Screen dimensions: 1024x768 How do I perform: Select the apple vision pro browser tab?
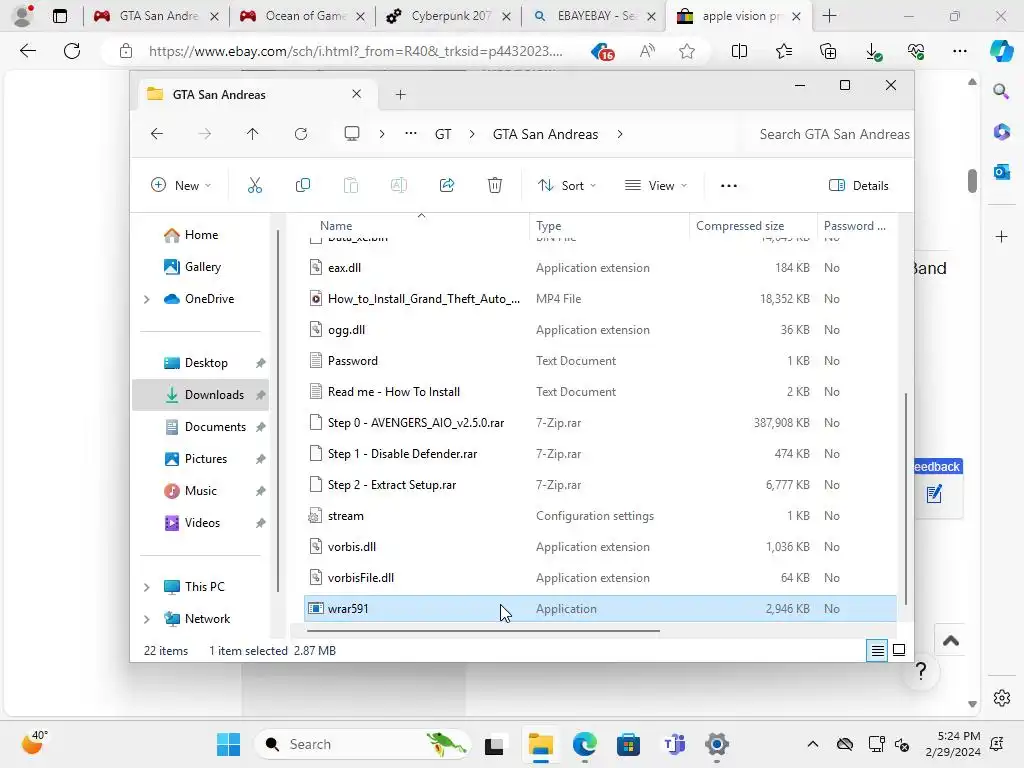[x=738, y=16]
